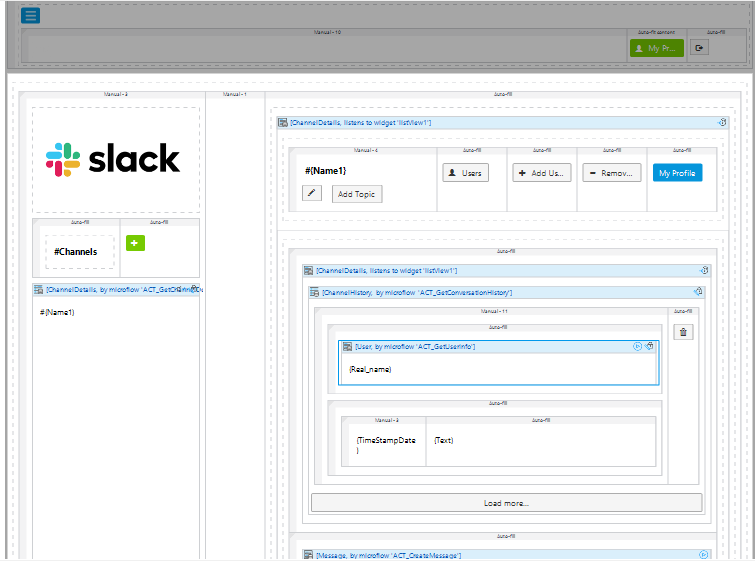Select the #Channels heading text
Image resolution: width=755 pixels, height=561 pixels.
click(76, 251)
